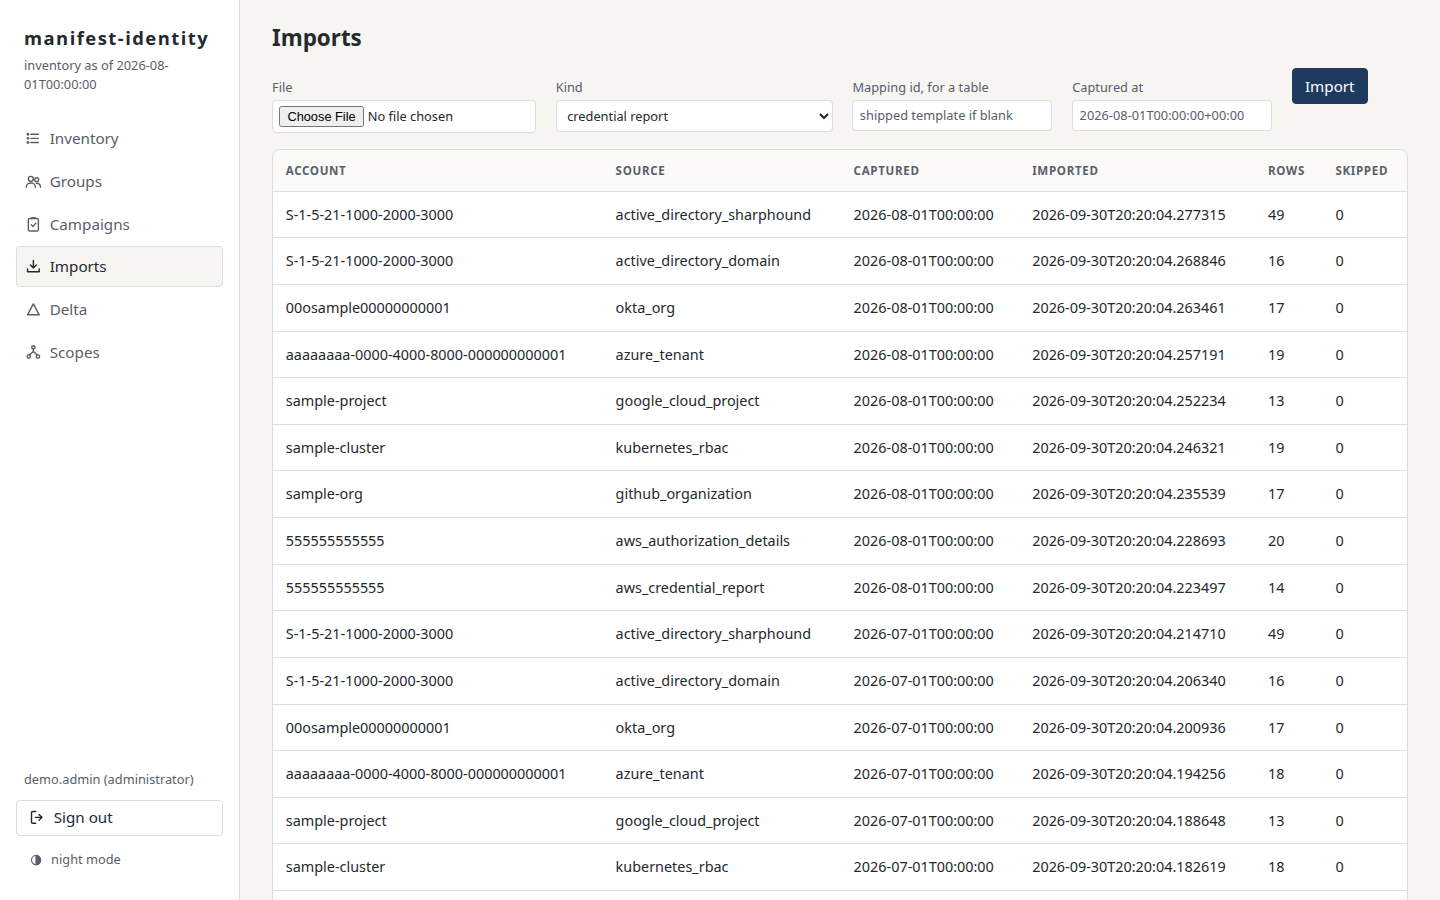Navigate to Delta
Viewport: 1440px width, 900px height.
pyautogui.click(x=119, y=310)
